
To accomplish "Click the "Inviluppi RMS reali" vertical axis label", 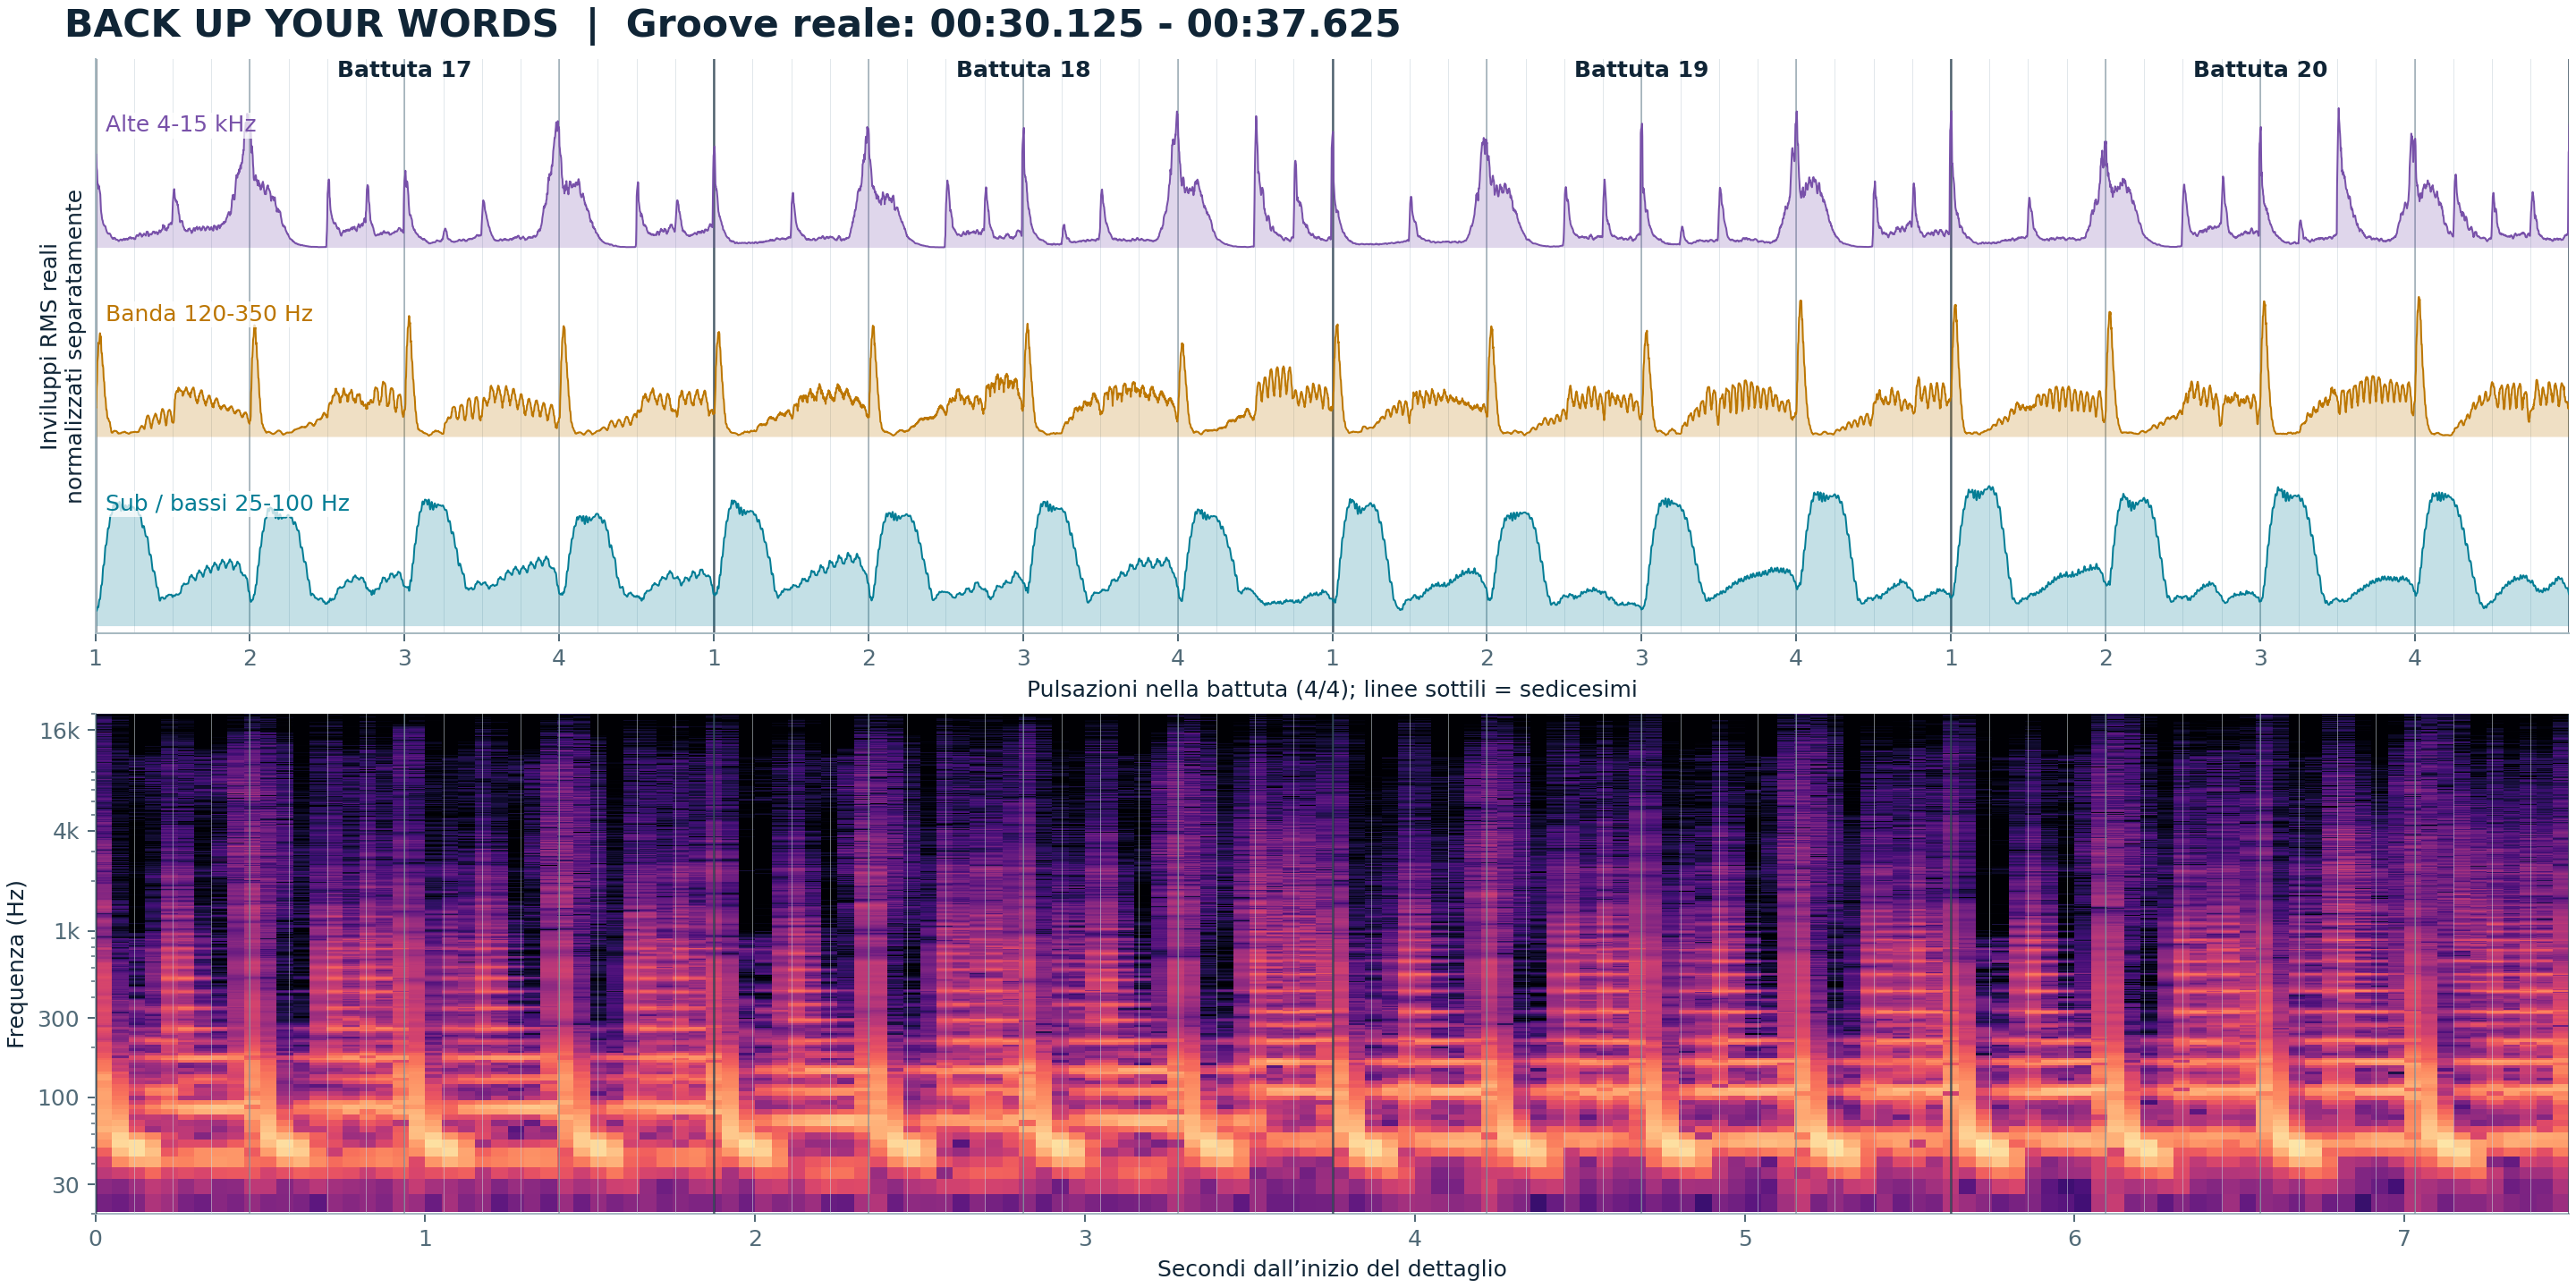I will click(49, 346).
